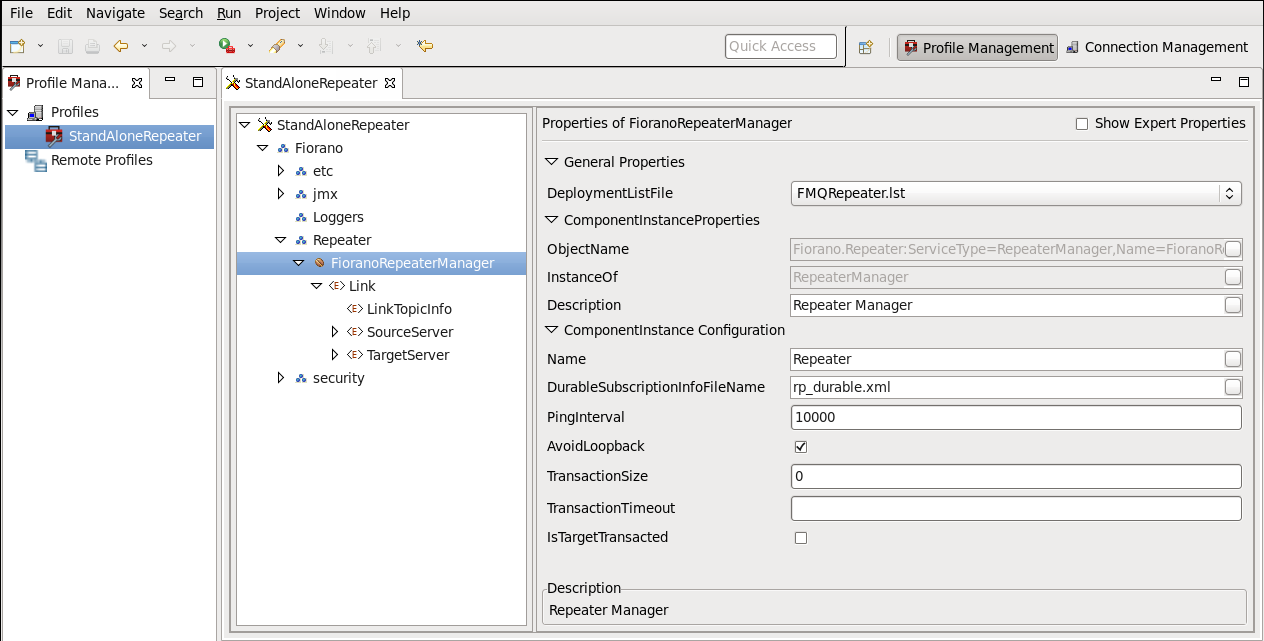Toggle the checkbox beside InstanceOf field
Image resolution: width=1264 pixels, height=641 pixels.
1233,277
